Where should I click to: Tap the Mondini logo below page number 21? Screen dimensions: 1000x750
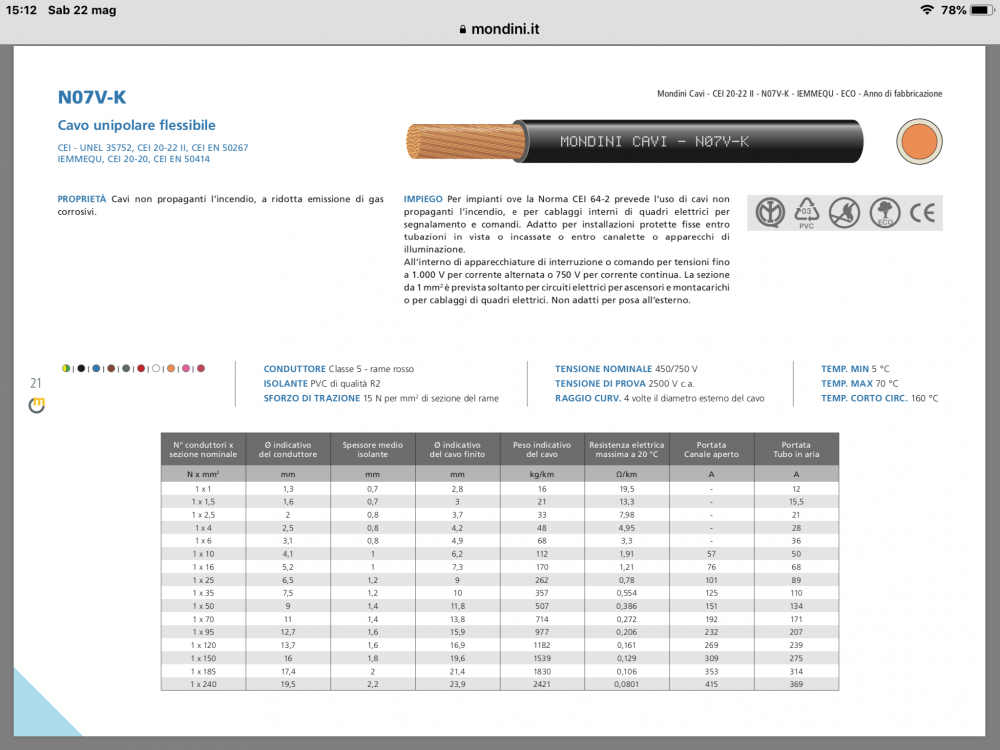point(37,405)
